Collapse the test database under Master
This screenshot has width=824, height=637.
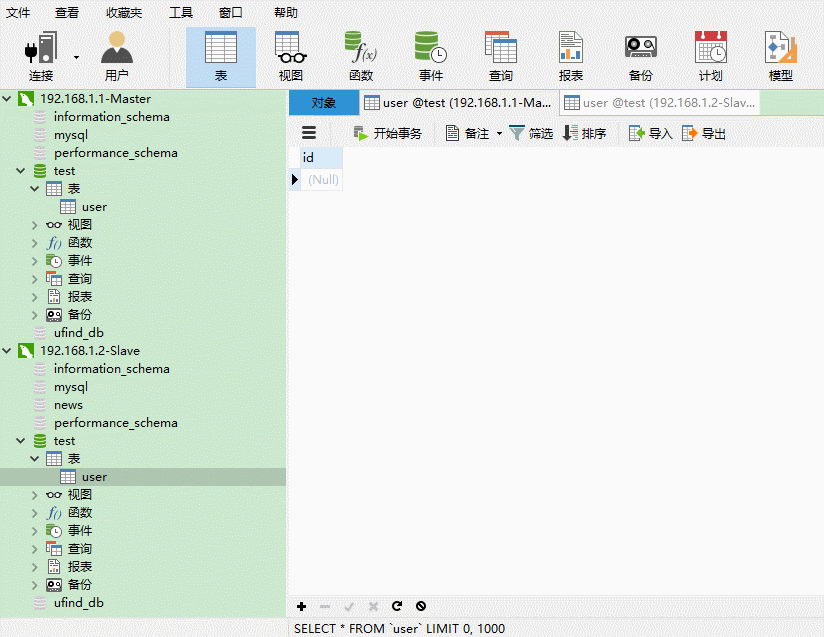pos(20,170)
